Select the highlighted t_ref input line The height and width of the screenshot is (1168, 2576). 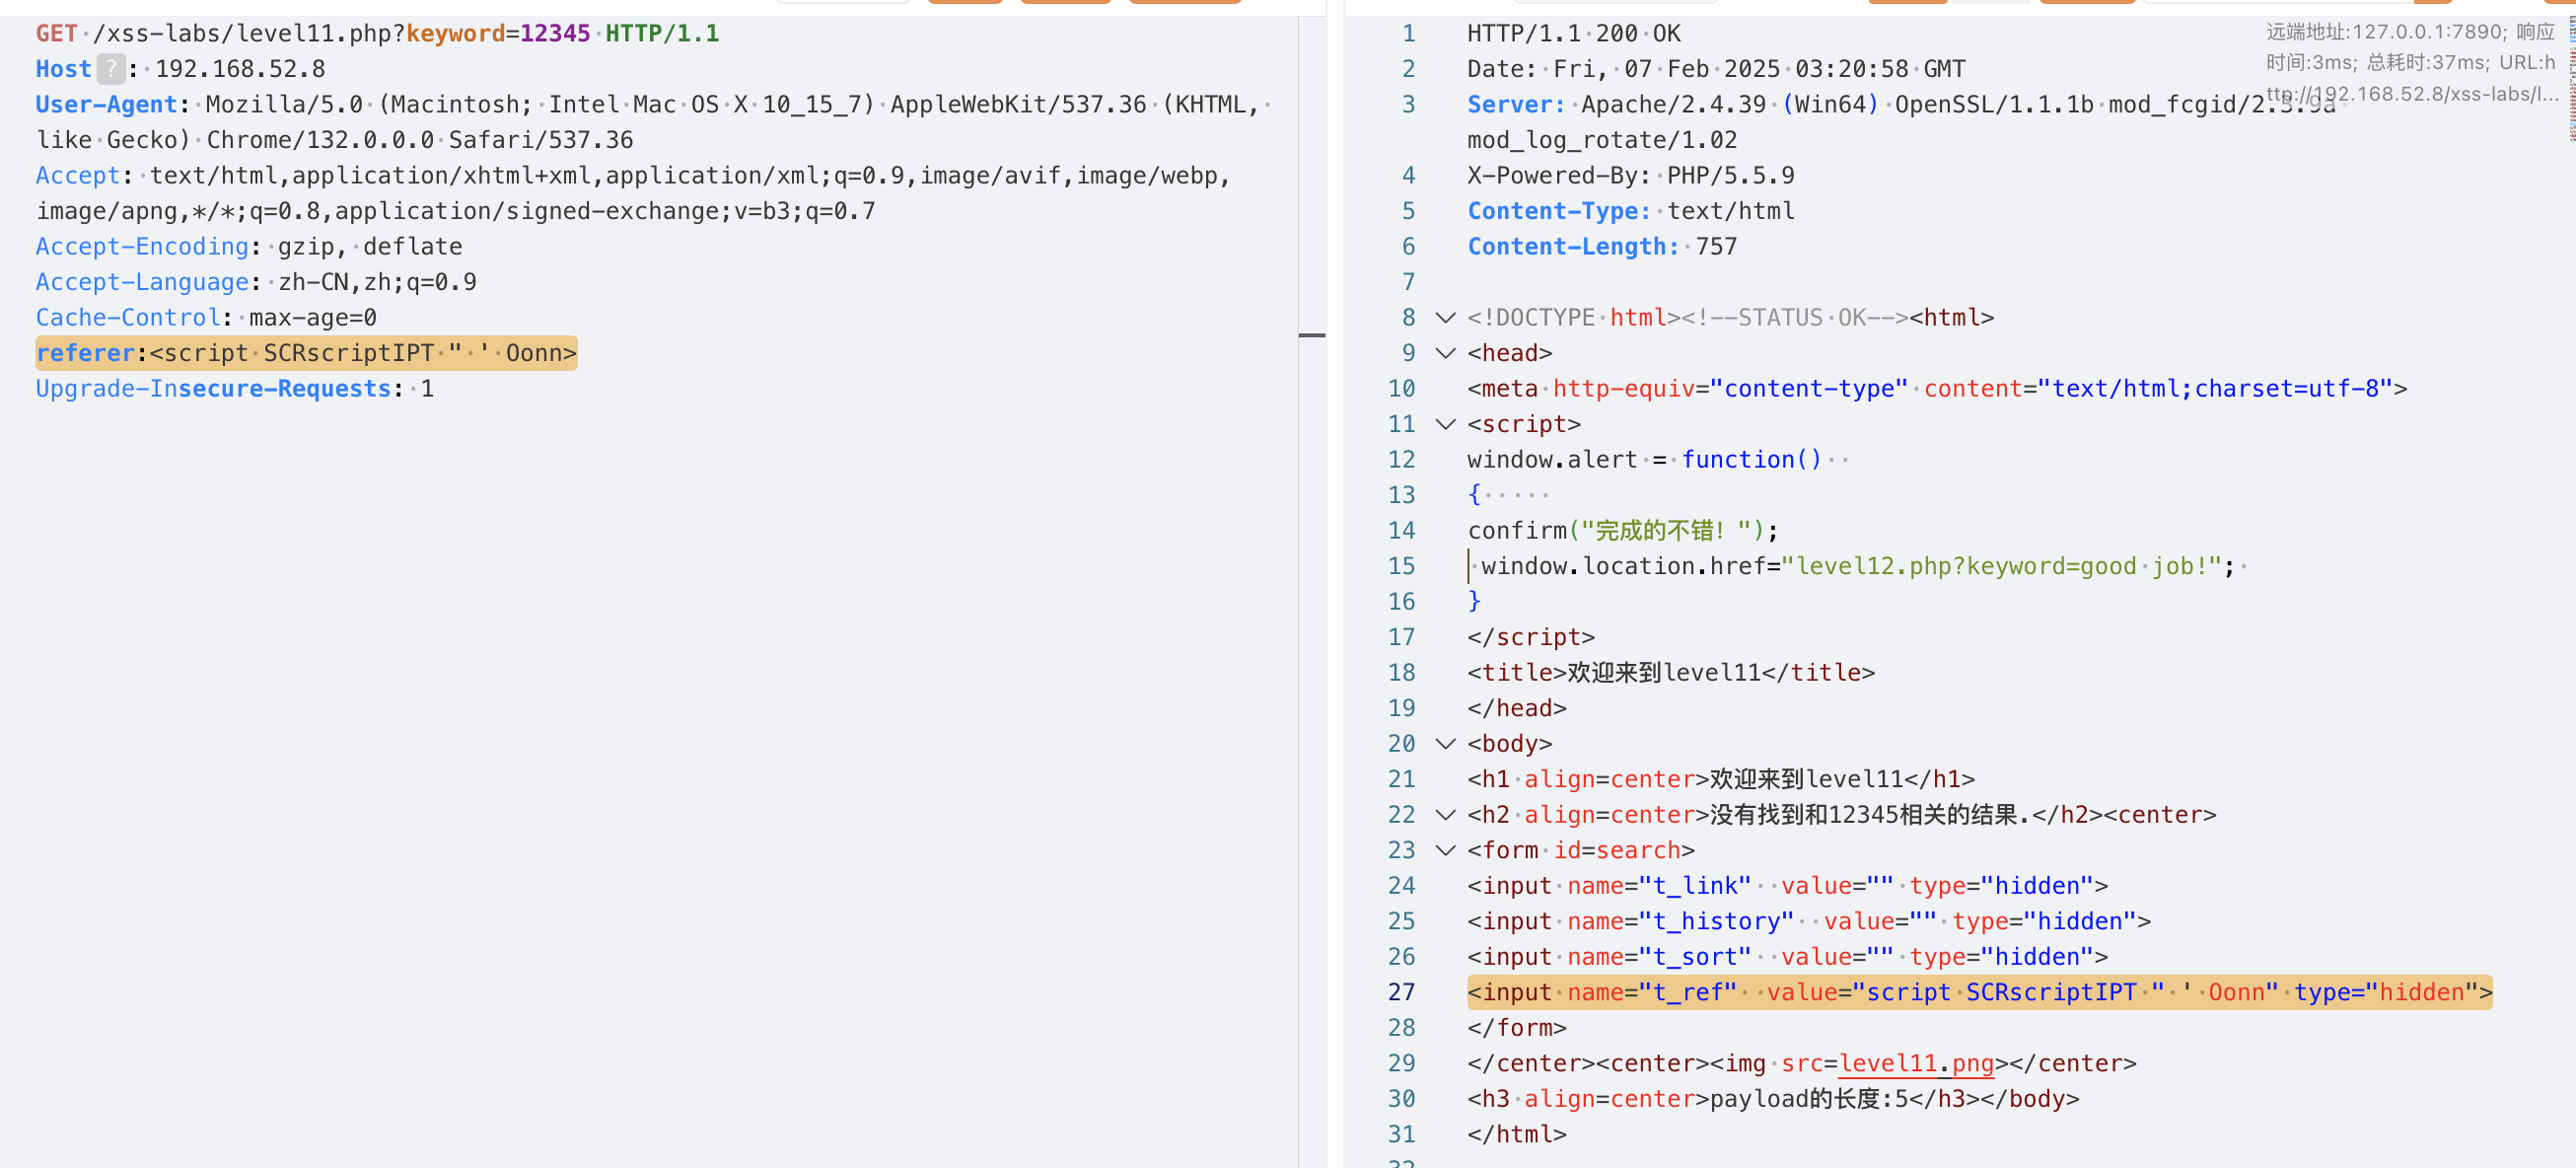1978,992
